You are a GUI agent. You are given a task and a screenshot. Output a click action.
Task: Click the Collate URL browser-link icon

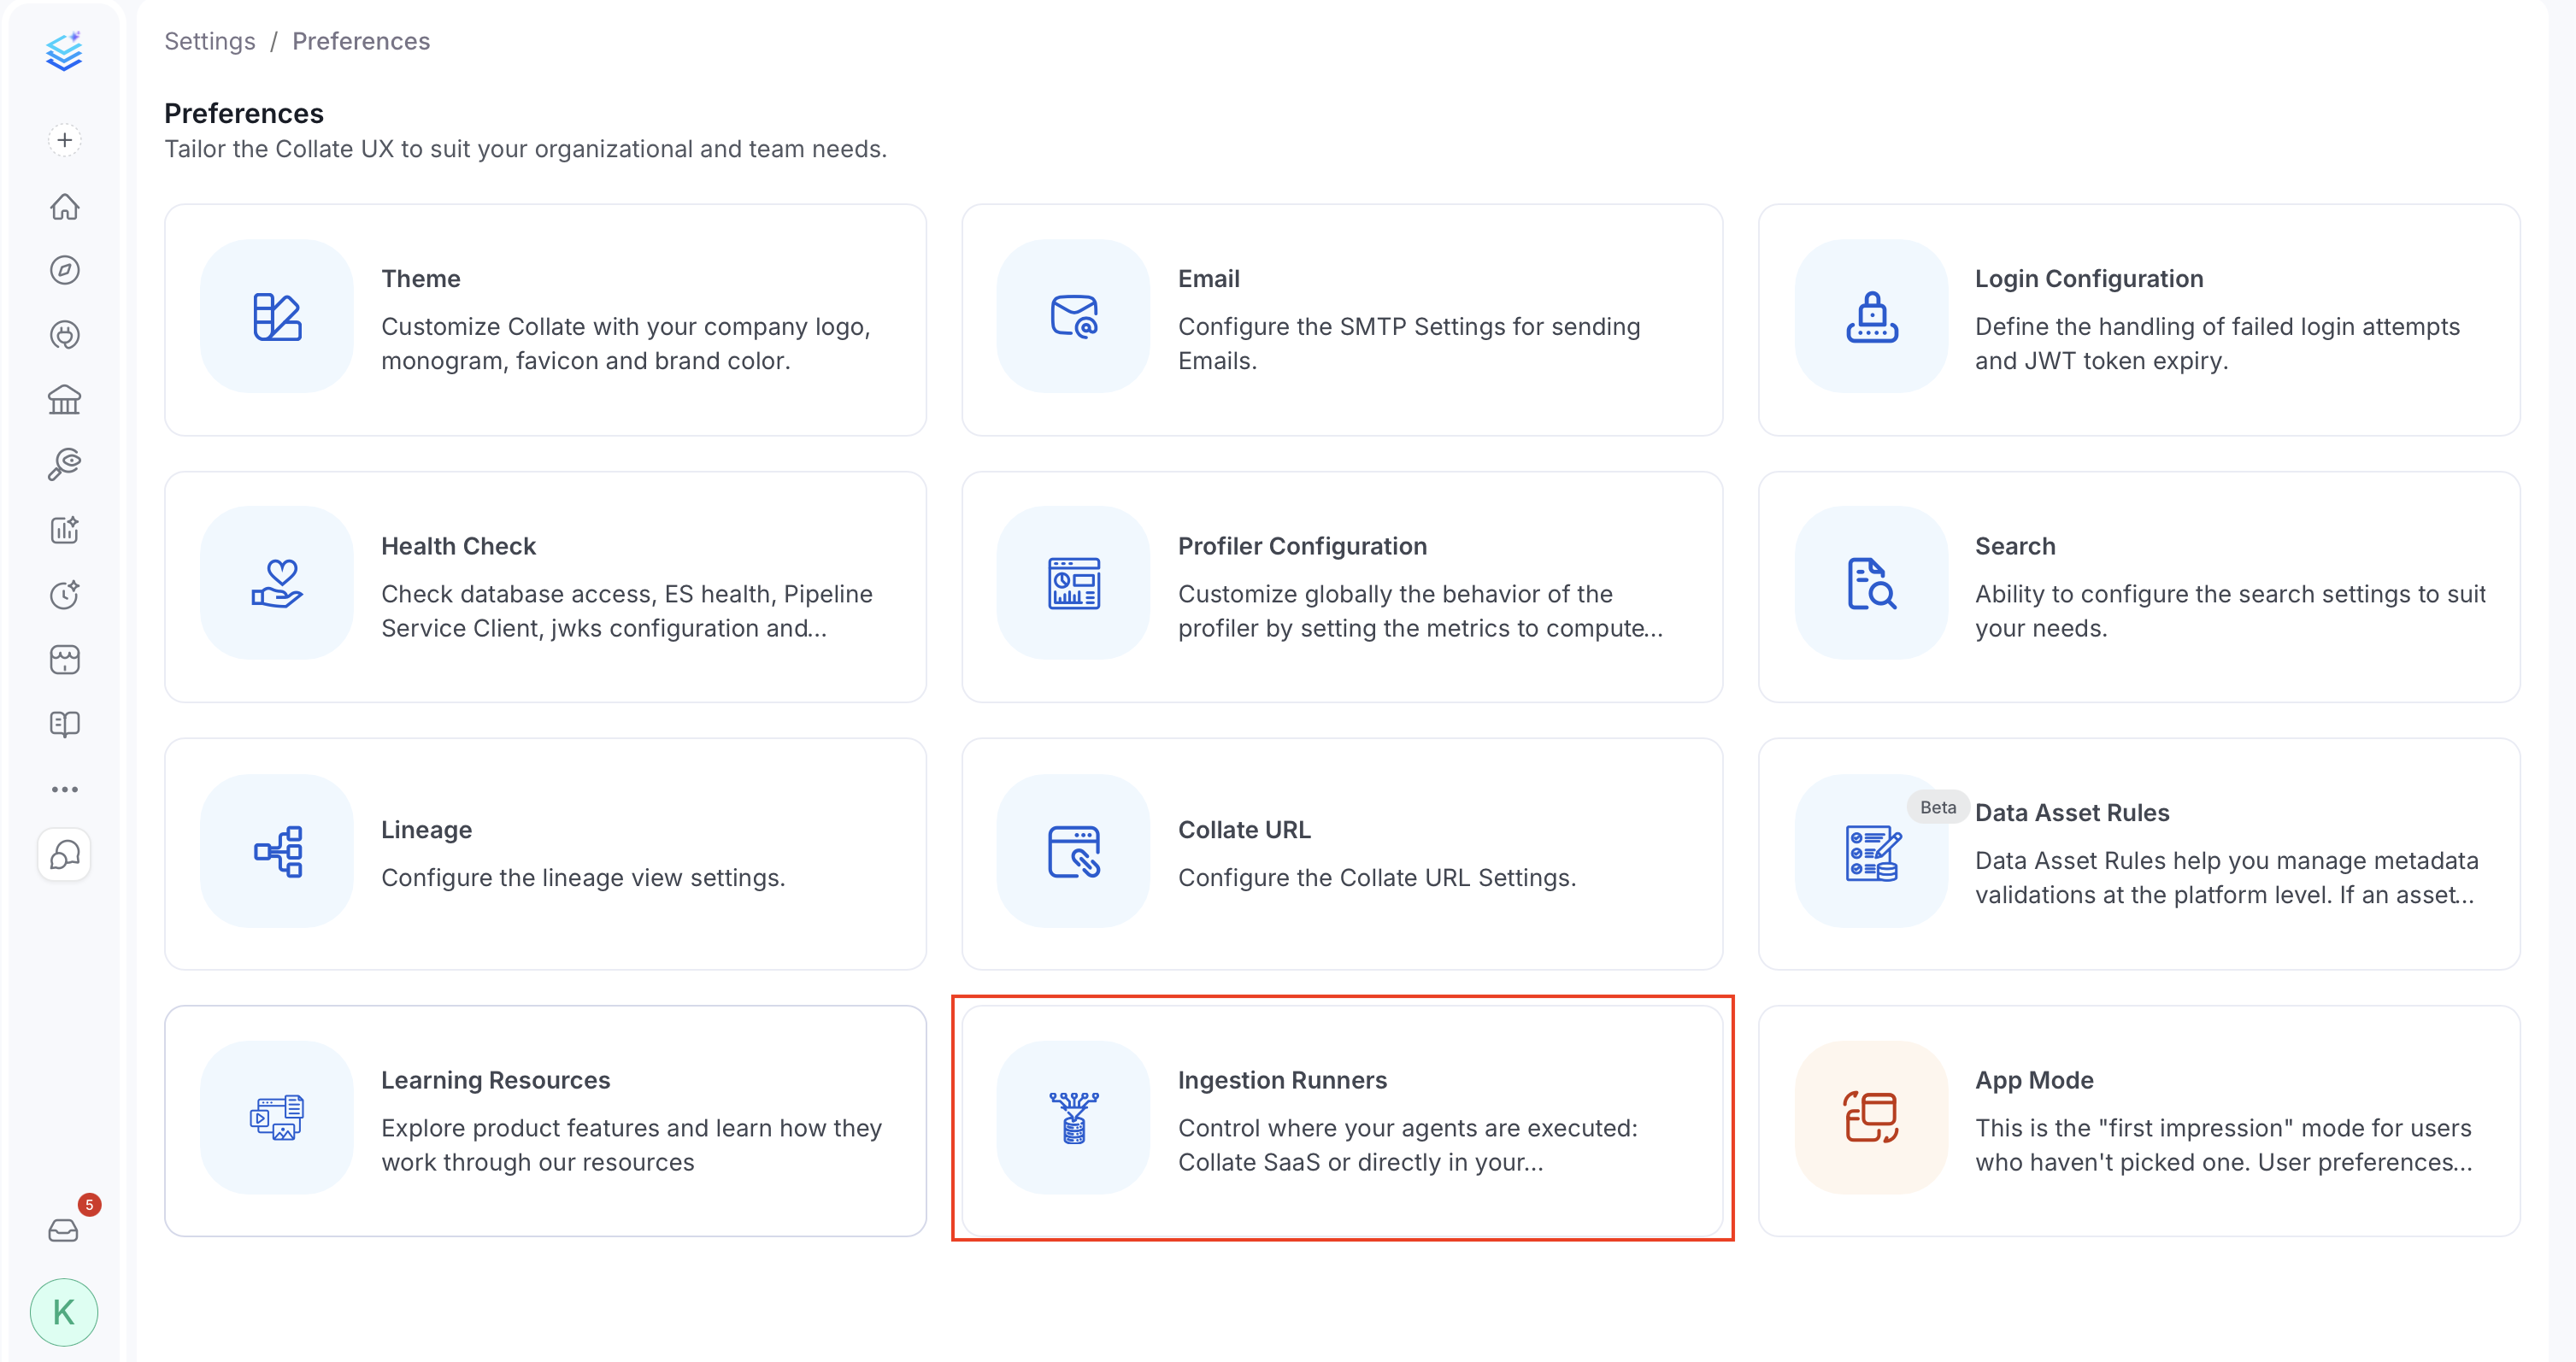[x=1074, y=852]
